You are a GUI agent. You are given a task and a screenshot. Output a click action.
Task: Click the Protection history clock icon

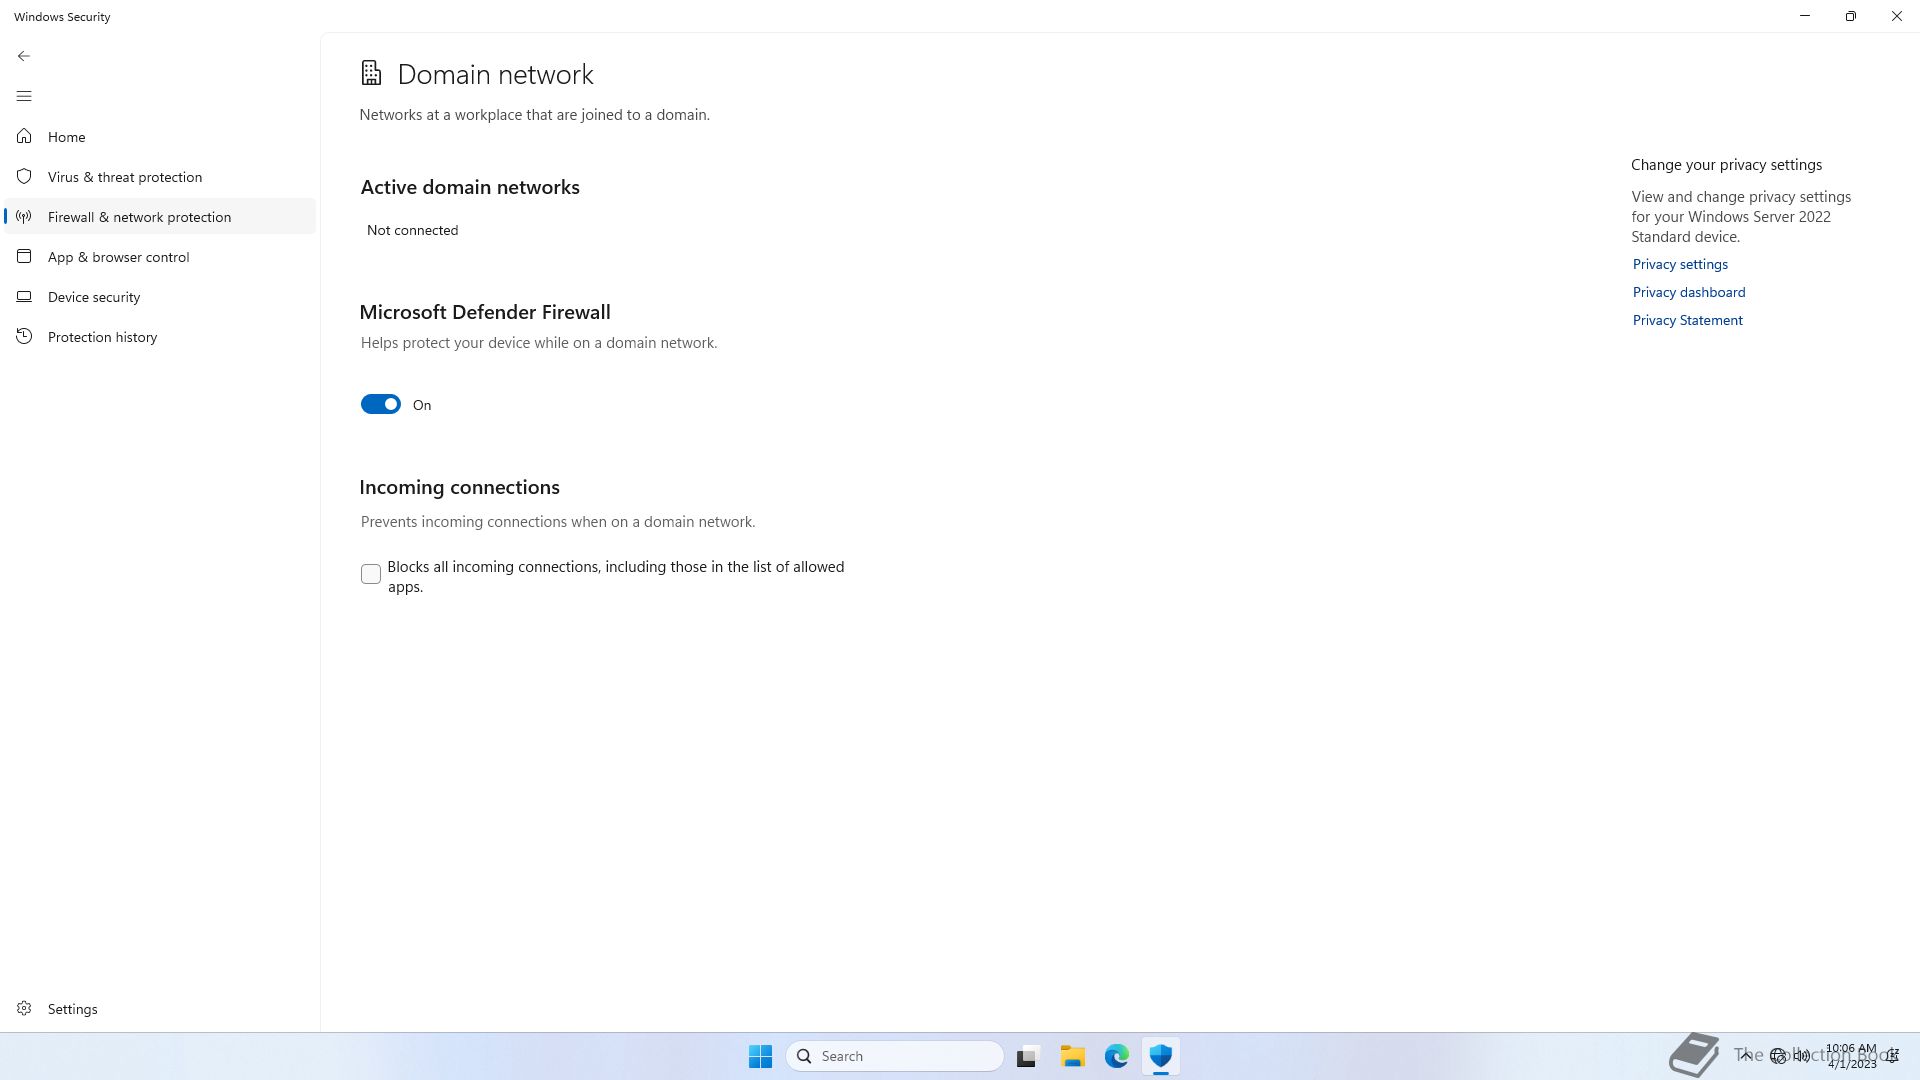pyautogui.click(x=24, y=336)
